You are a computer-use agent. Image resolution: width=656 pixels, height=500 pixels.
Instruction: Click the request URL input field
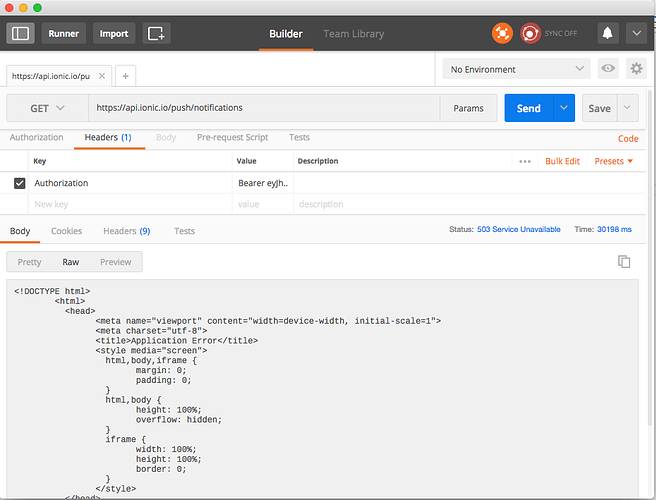click(264, 108)
